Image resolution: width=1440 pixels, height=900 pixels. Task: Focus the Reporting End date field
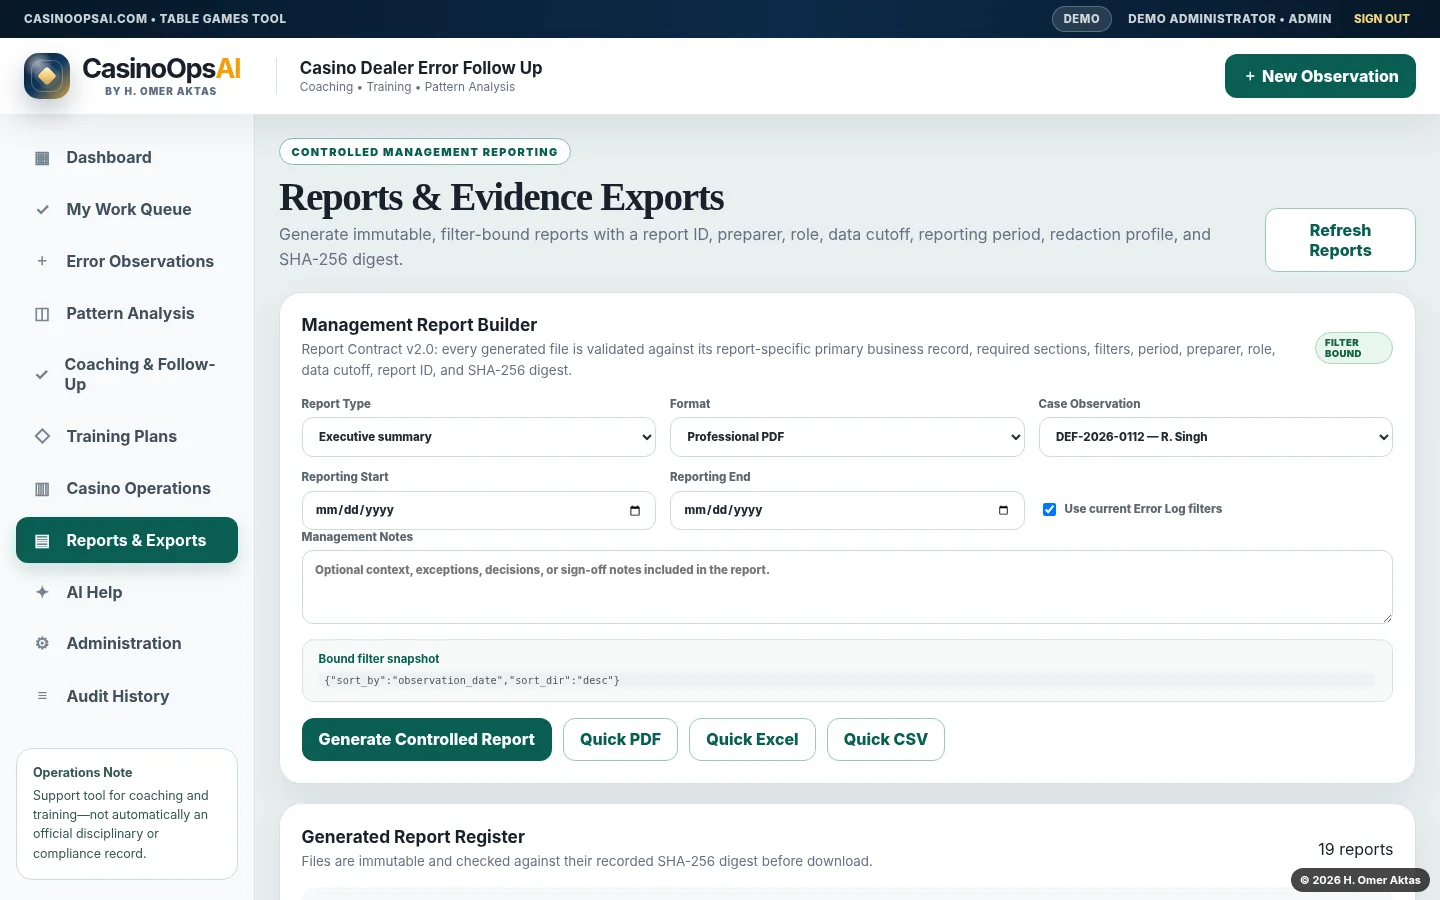click(x=847, y=510)
